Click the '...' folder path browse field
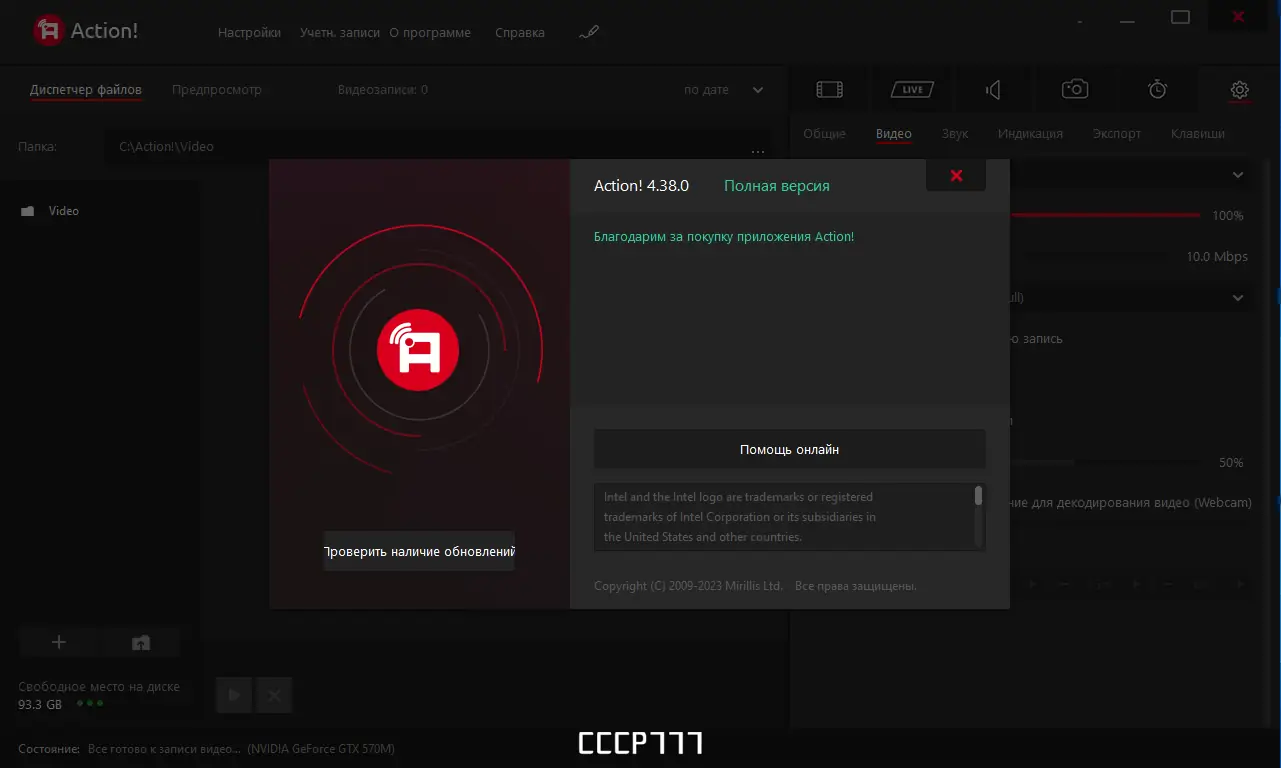 [x=758, y=150]
